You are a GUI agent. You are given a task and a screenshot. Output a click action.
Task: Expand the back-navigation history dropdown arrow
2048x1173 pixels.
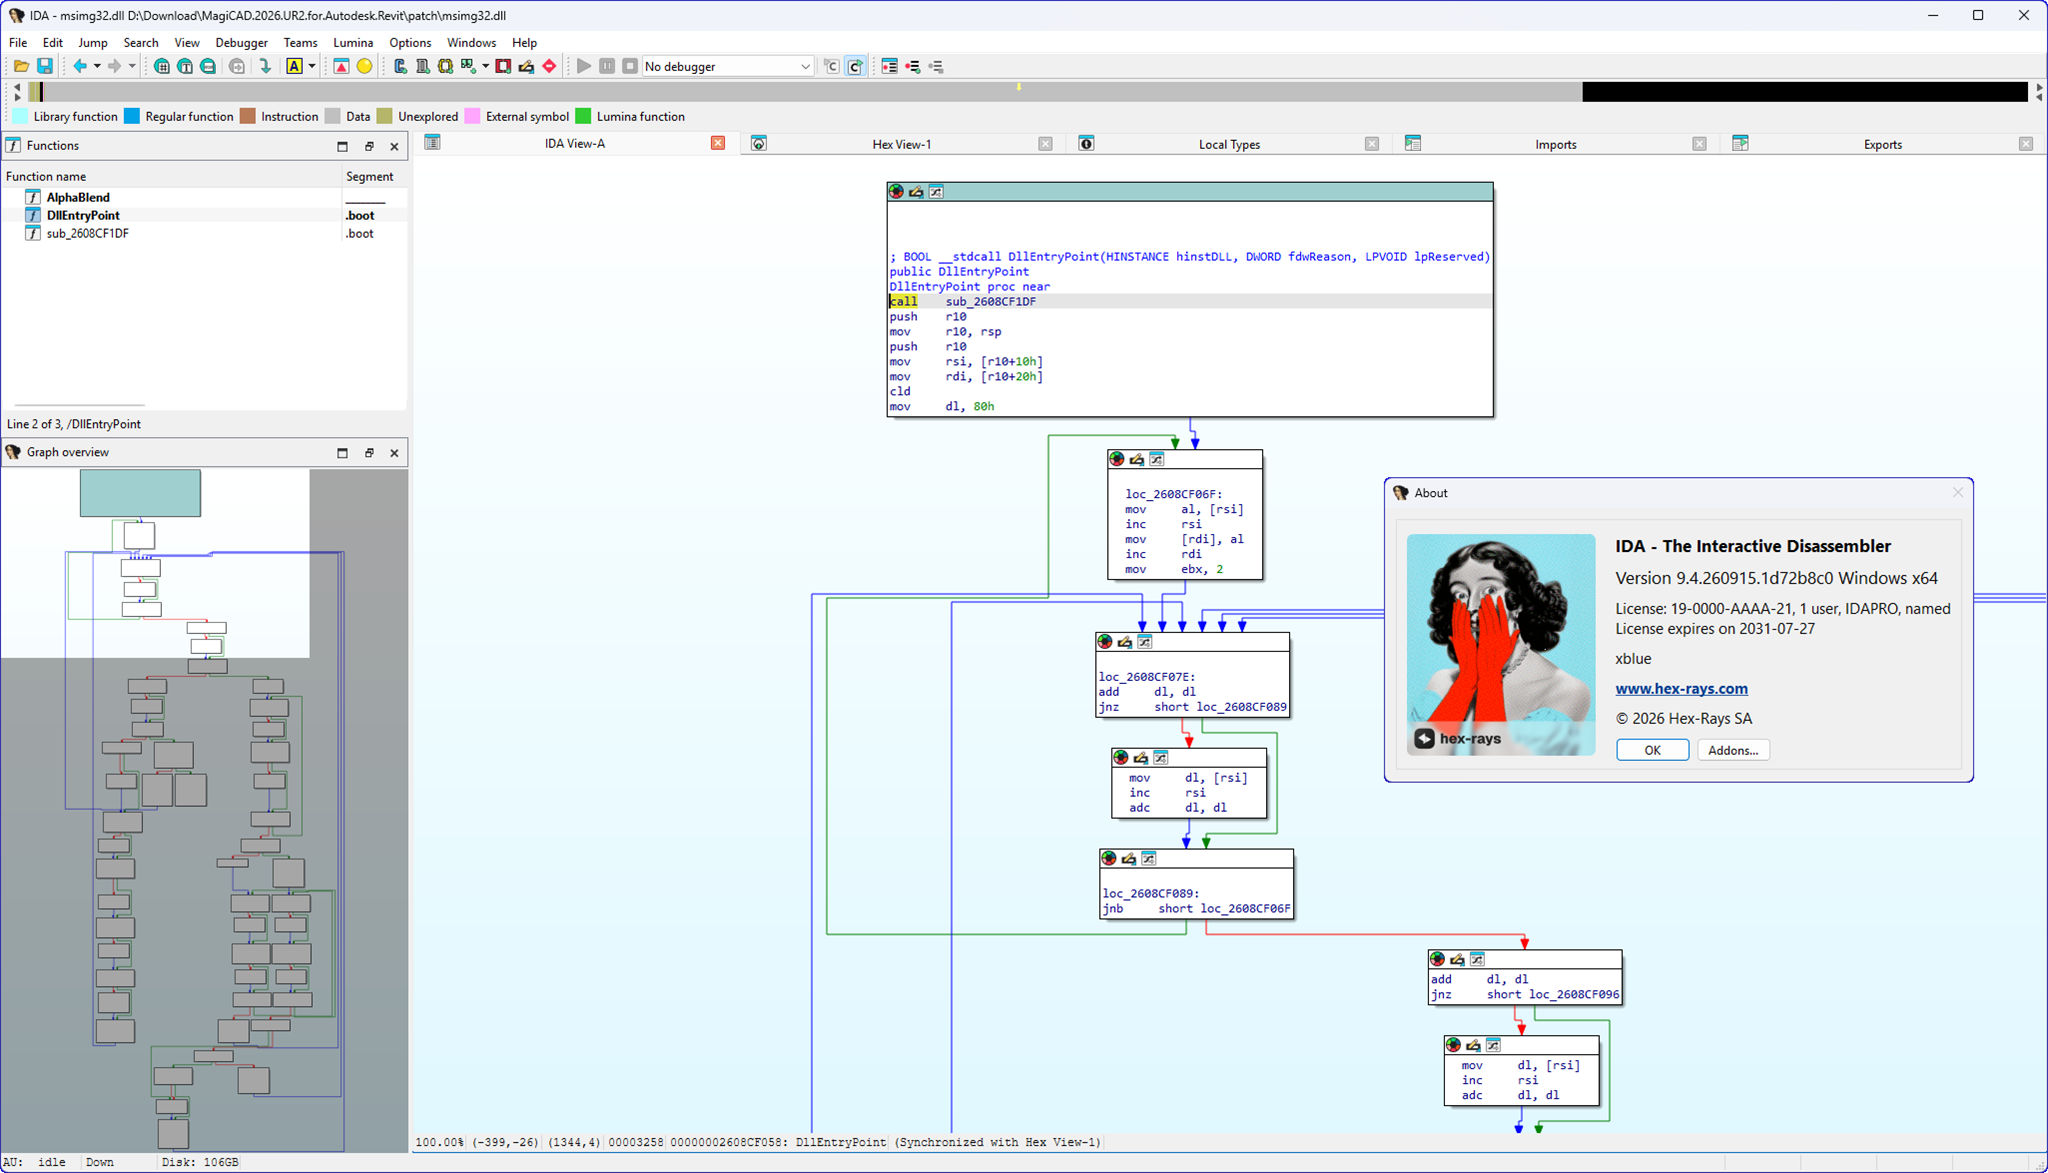[97, 66]
